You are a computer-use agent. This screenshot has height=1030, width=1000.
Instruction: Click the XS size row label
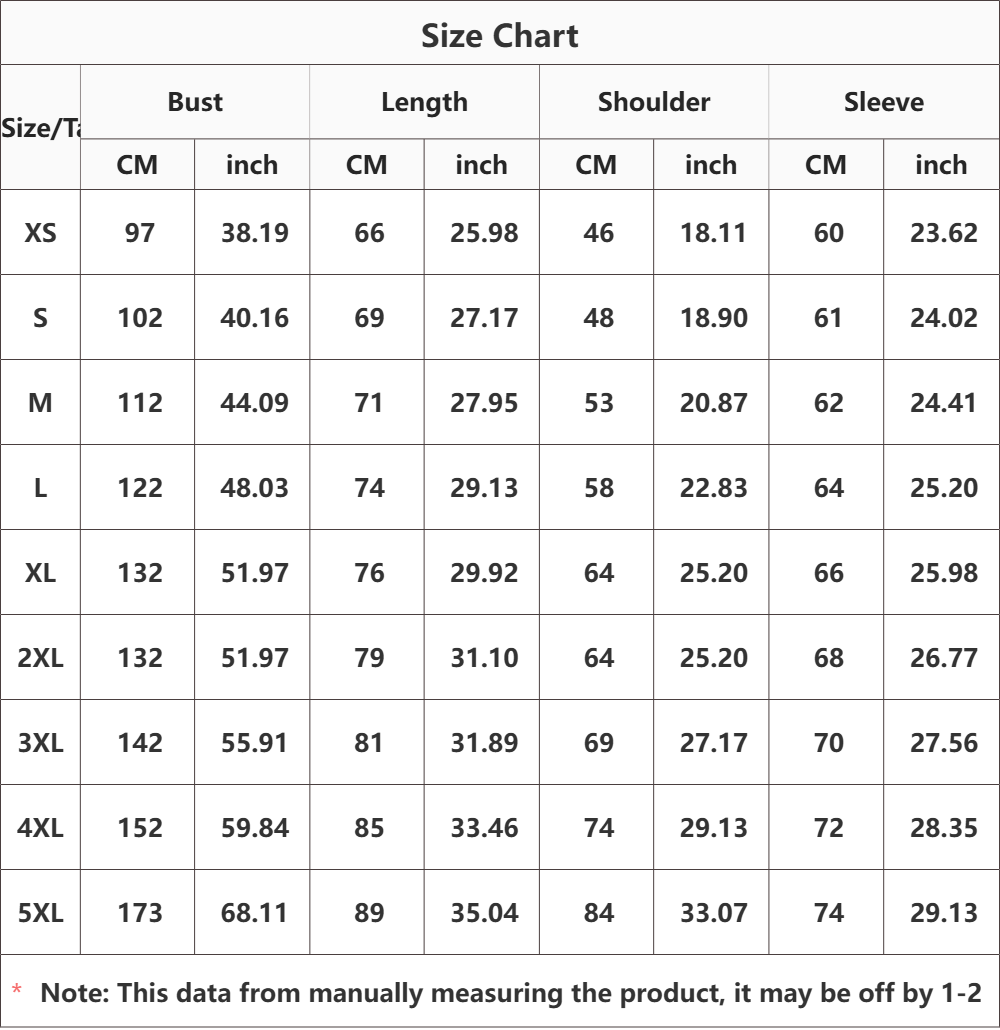pyautogui.click(x=40, y=233)
